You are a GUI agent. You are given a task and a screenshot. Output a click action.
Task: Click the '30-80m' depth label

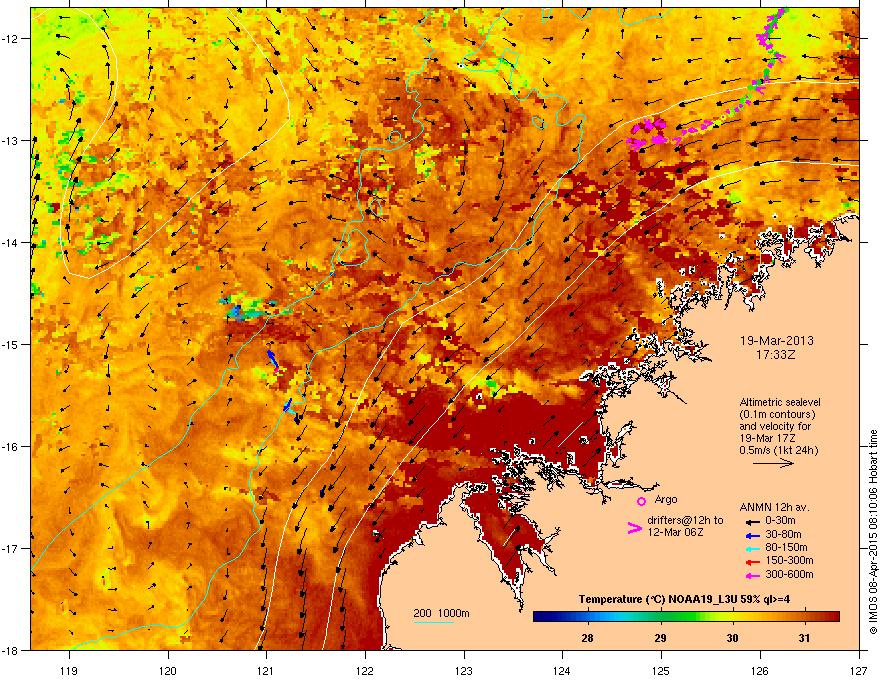783,535
